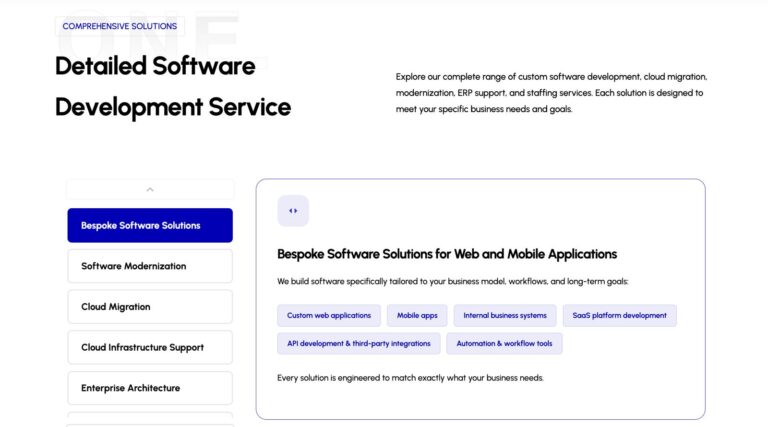Image resolution: width=768 pixels, height=427 pixels.
Task: Click API development & third-party integrations tag
Action: 359,343
